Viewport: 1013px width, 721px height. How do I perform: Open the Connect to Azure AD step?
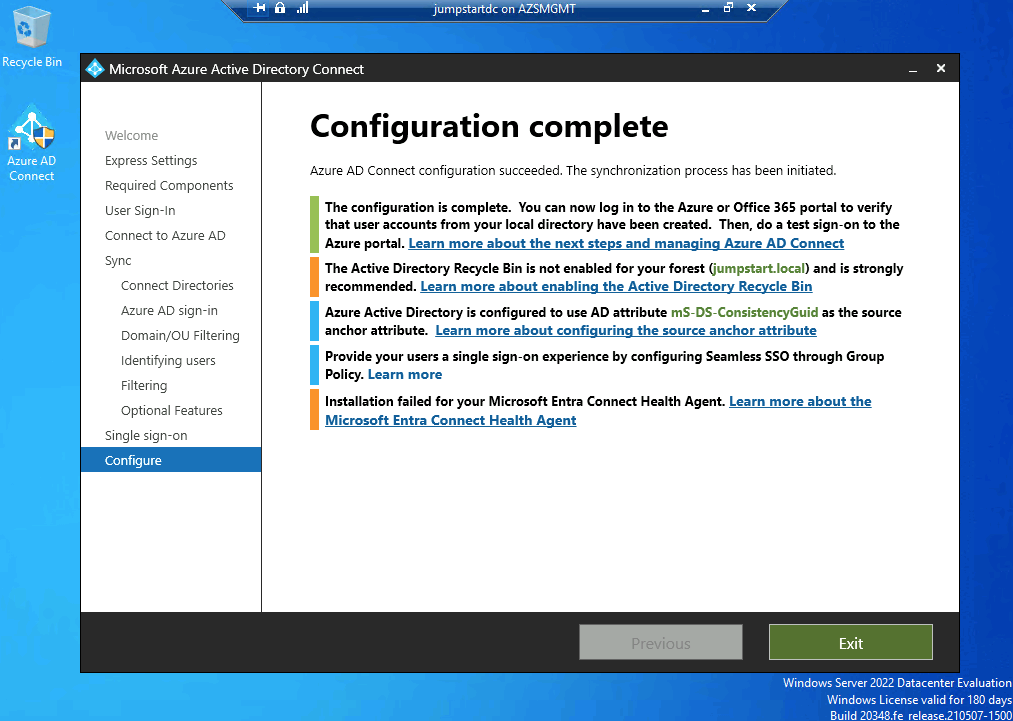(x=165, y=236)
